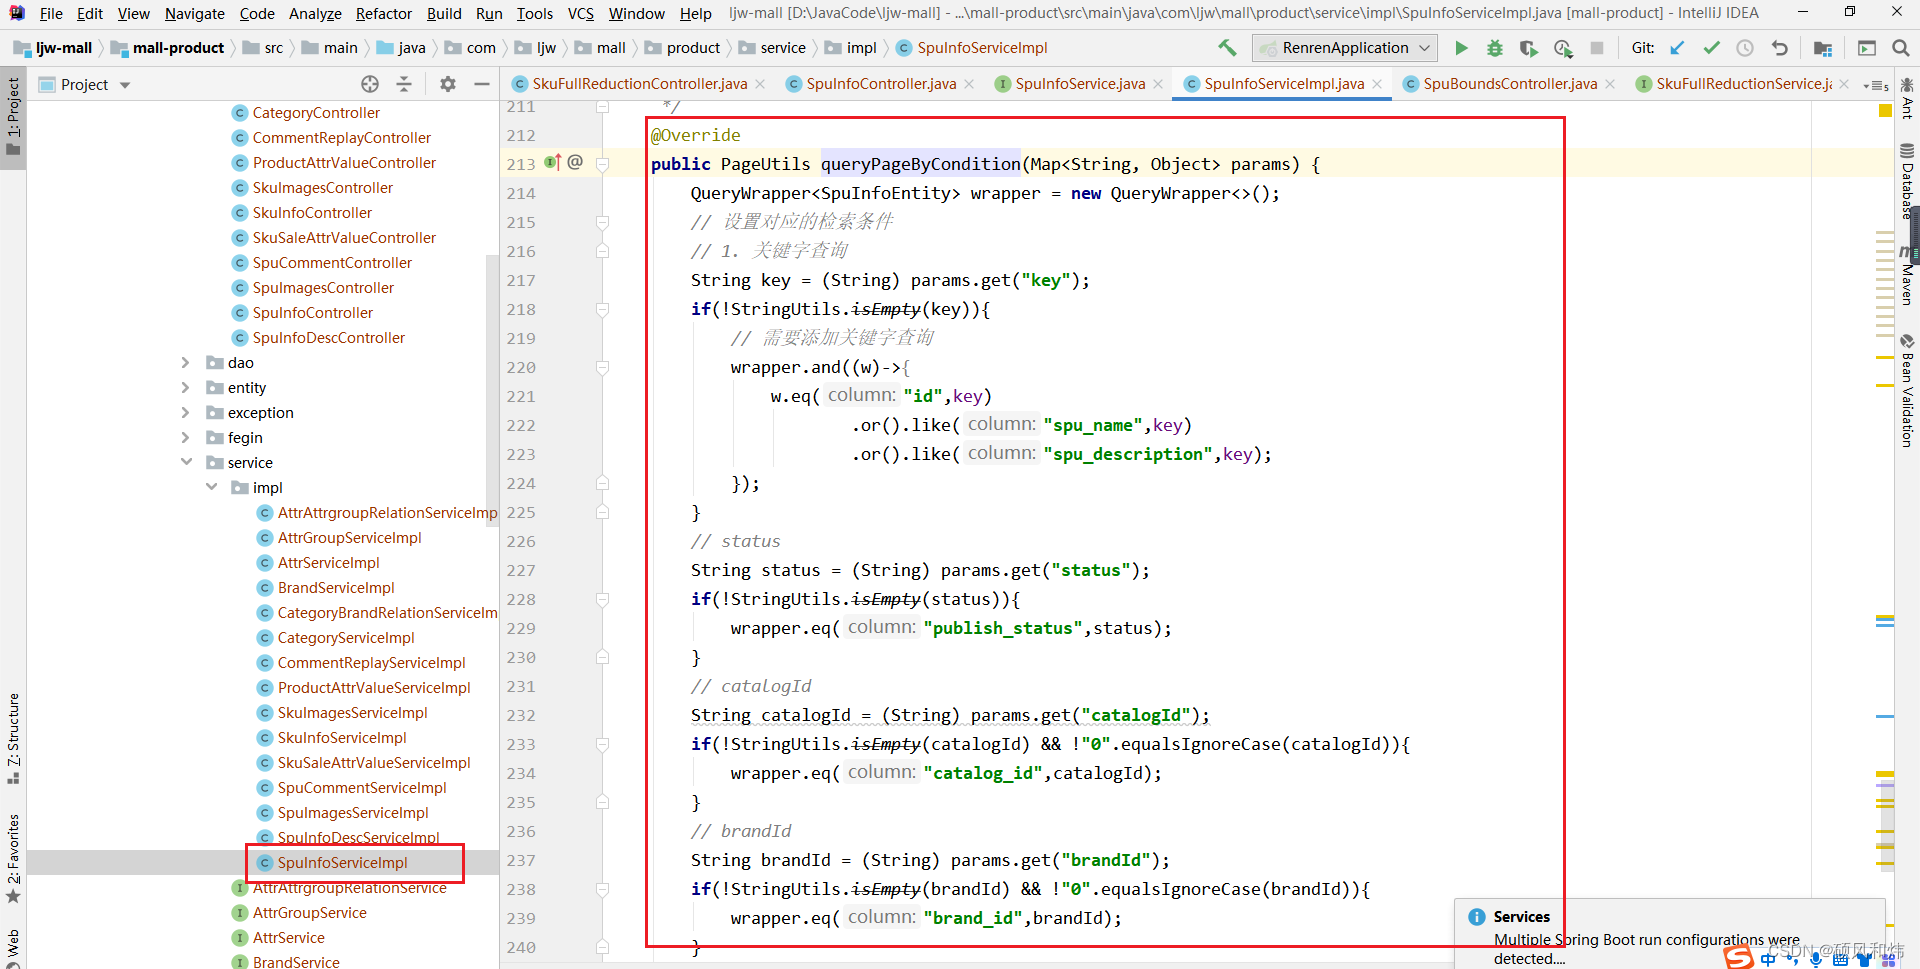The height and width of the screenshot is (969, 1920).
Task: Select SpuInfoServiceImpl in project tree
Action: (342, 862)
